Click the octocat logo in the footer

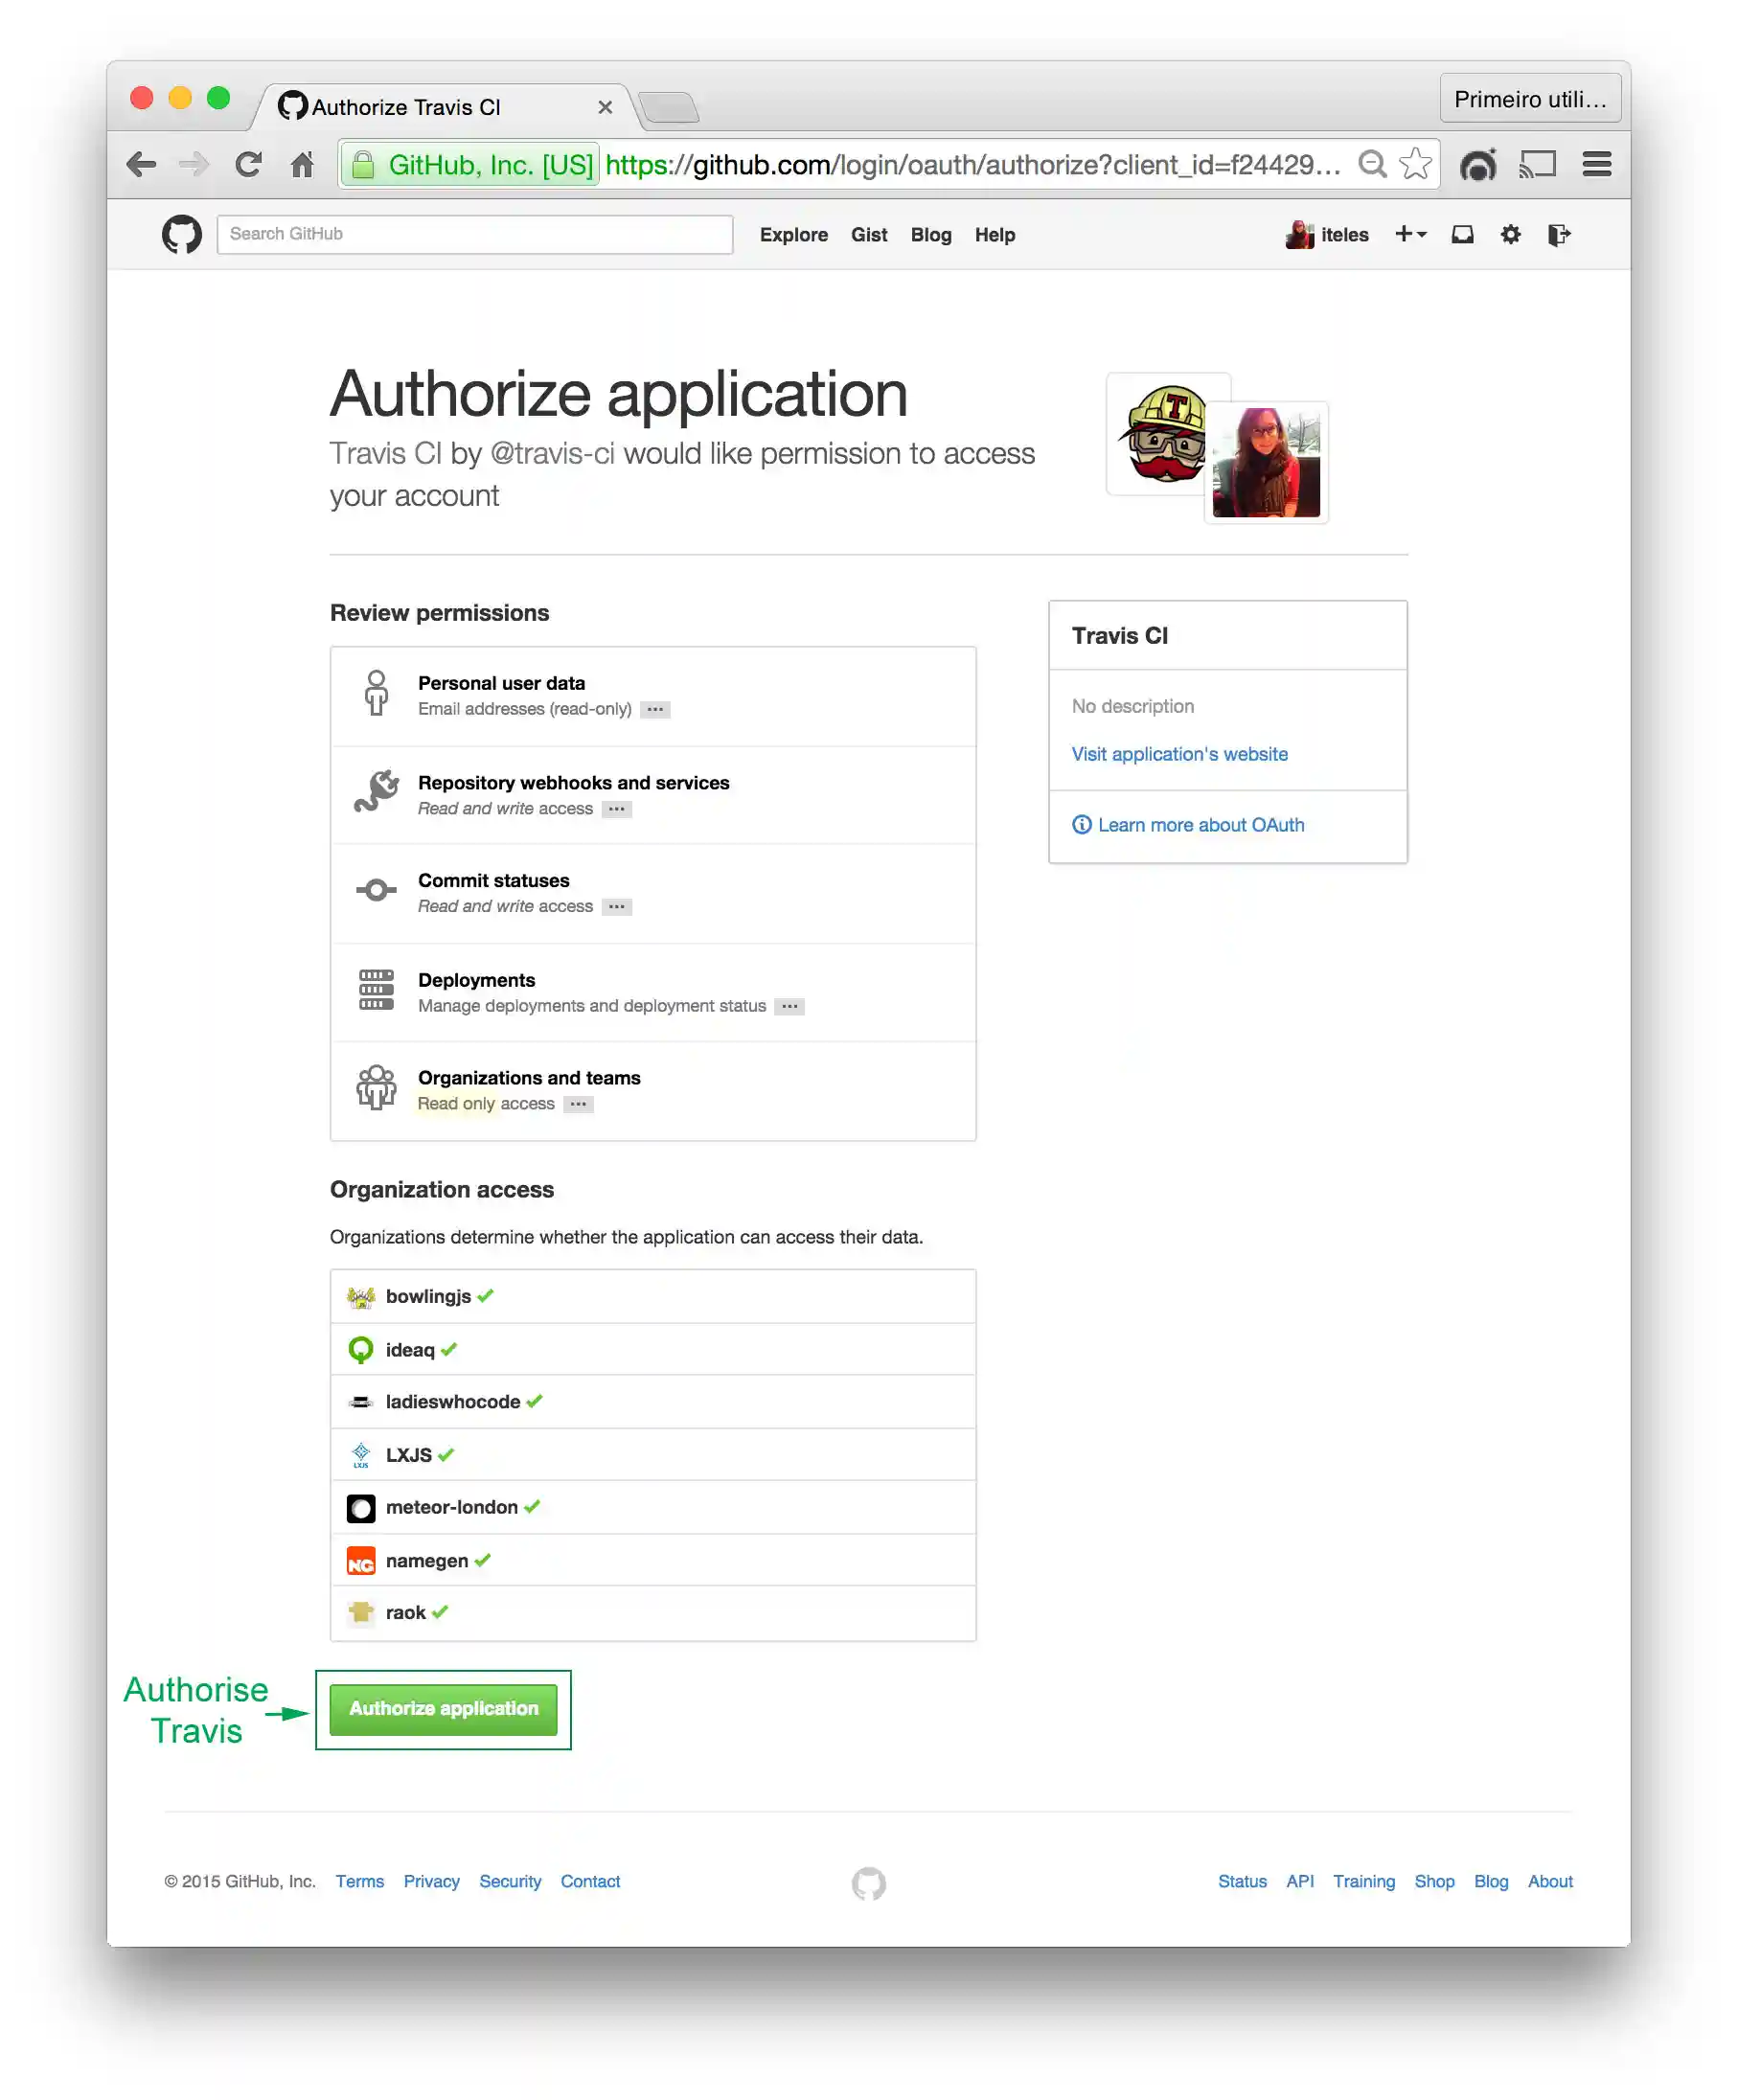pos(869,1883)
